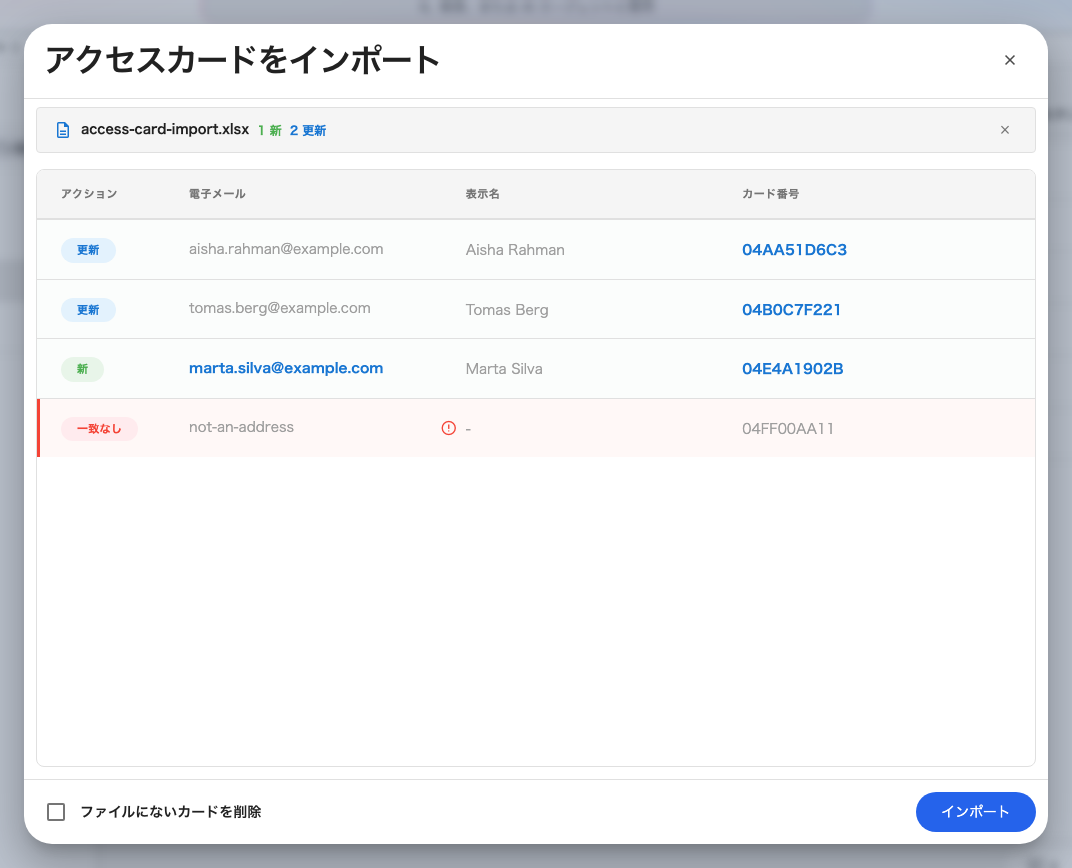Click the spreadsheet file icon
The width and height of the screenshot is (1072, 868).
pyautogui.click(x=63, y=130)
